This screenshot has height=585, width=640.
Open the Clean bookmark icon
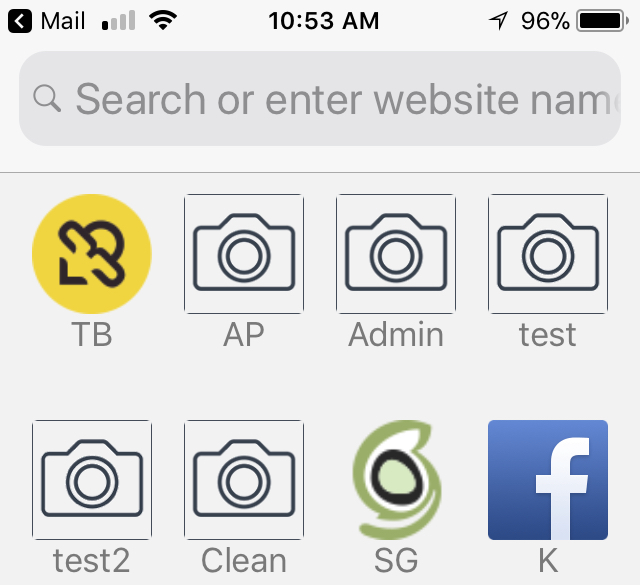coord(244,480)
